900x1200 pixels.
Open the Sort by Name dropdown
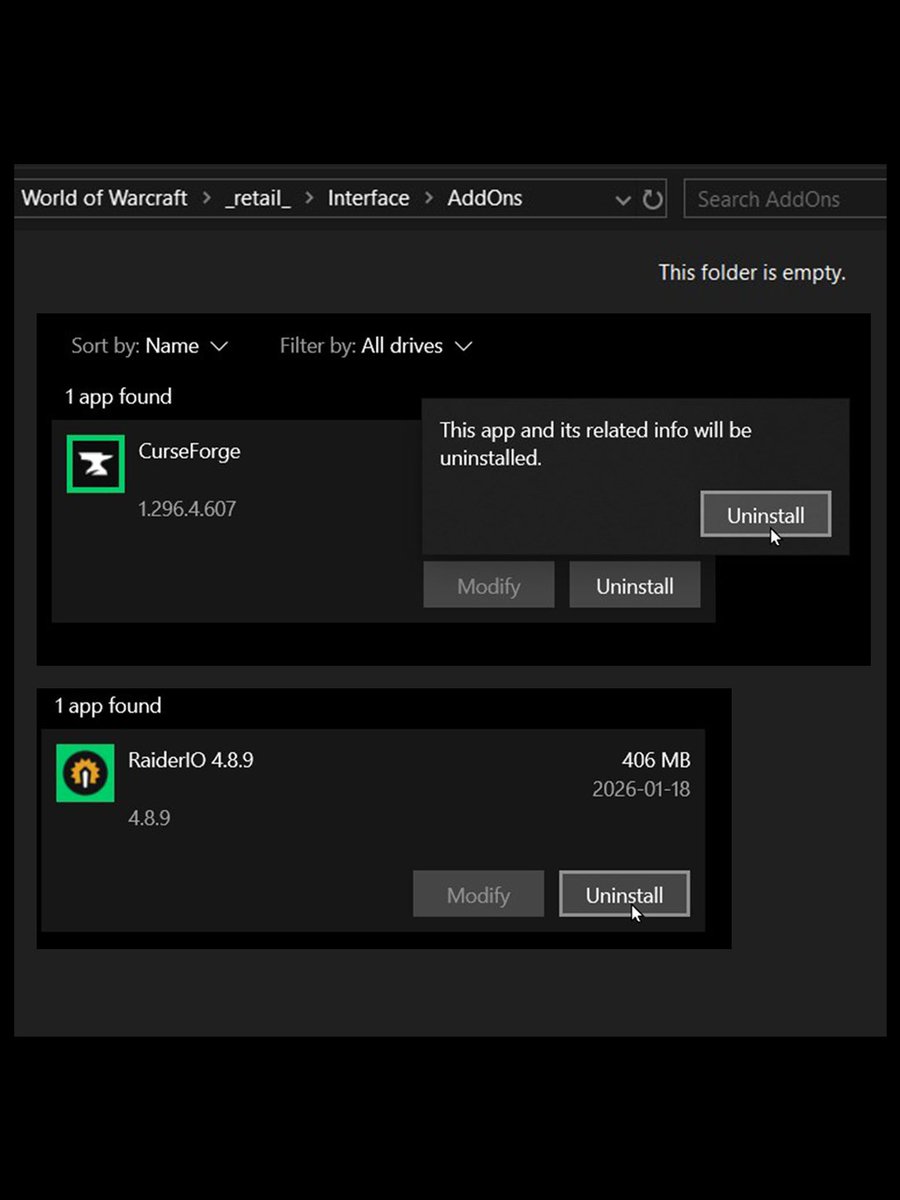point(150,346)
